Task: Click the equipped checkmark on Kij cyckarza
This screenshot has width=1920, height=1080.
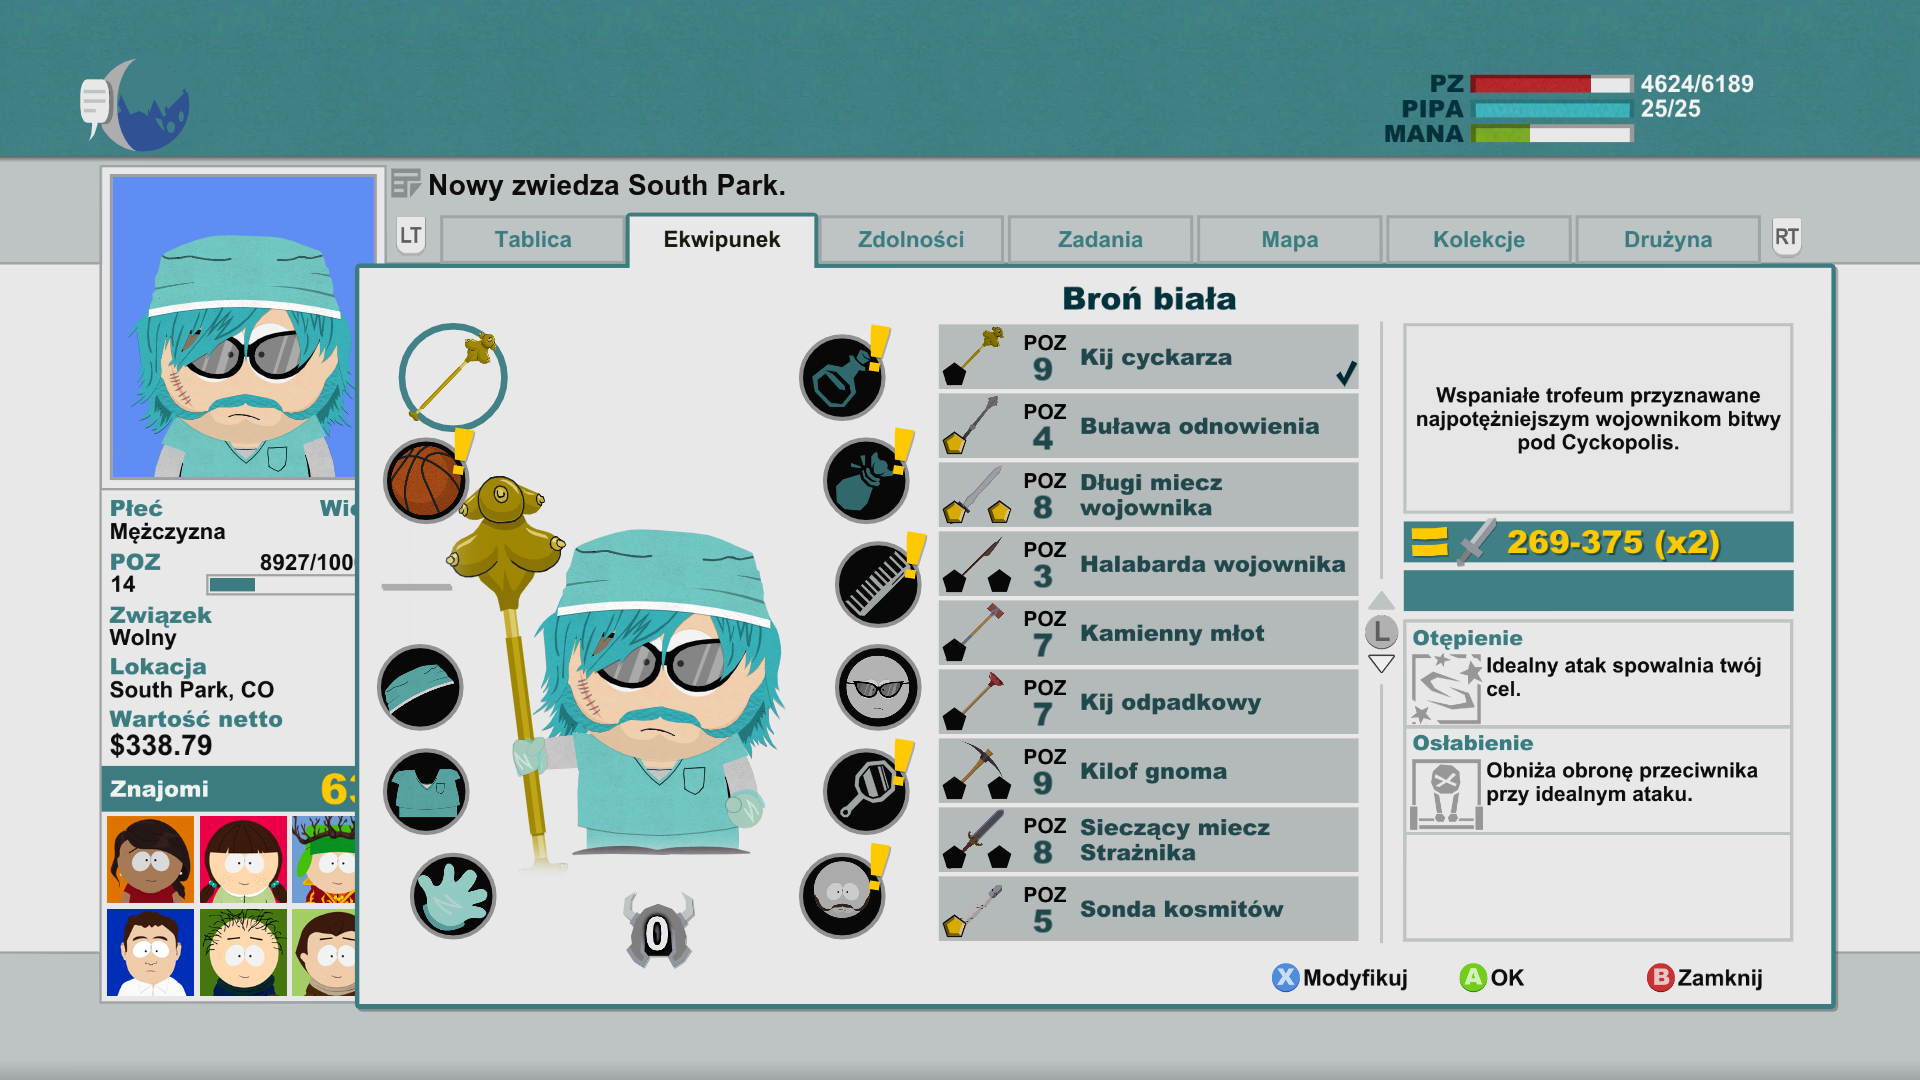Action: tap(1346, 373)
